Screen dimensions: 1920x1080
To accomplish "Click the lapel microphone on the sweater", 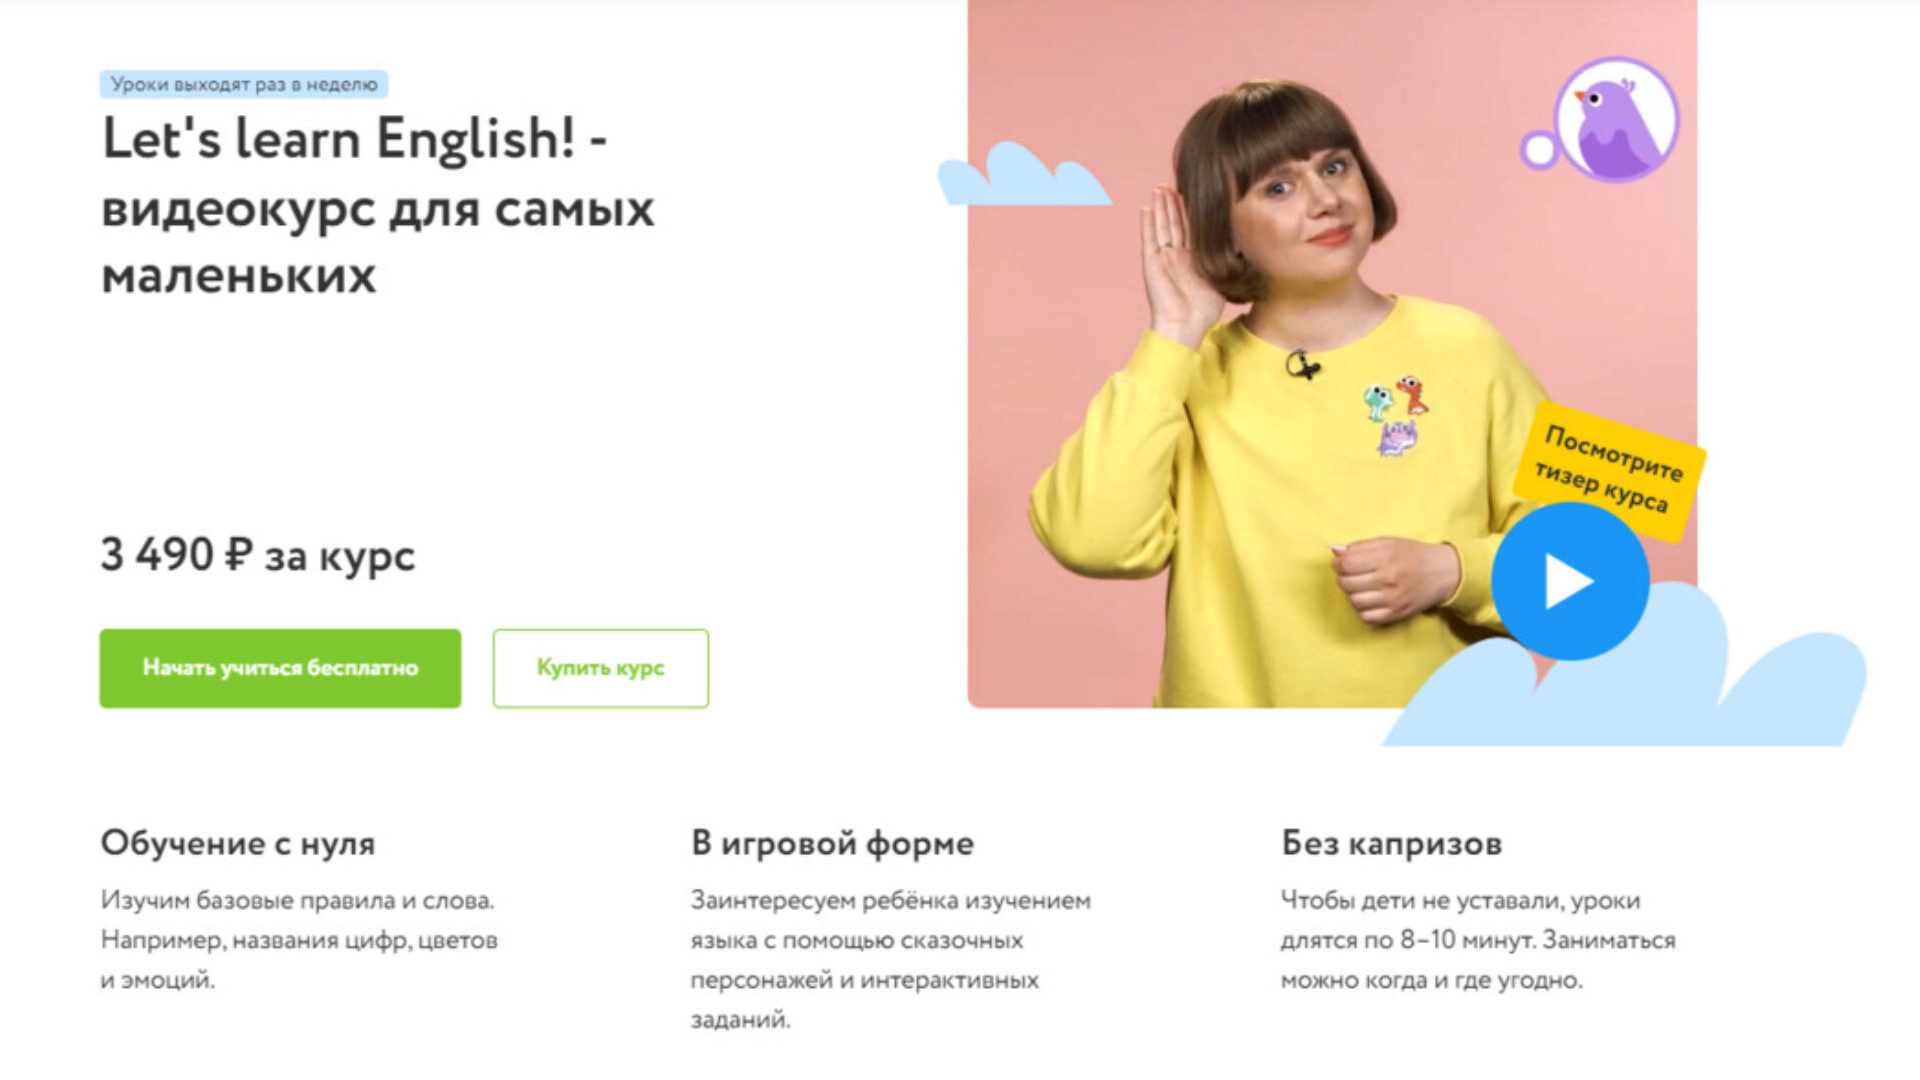I will click(x=1302, y=365).
